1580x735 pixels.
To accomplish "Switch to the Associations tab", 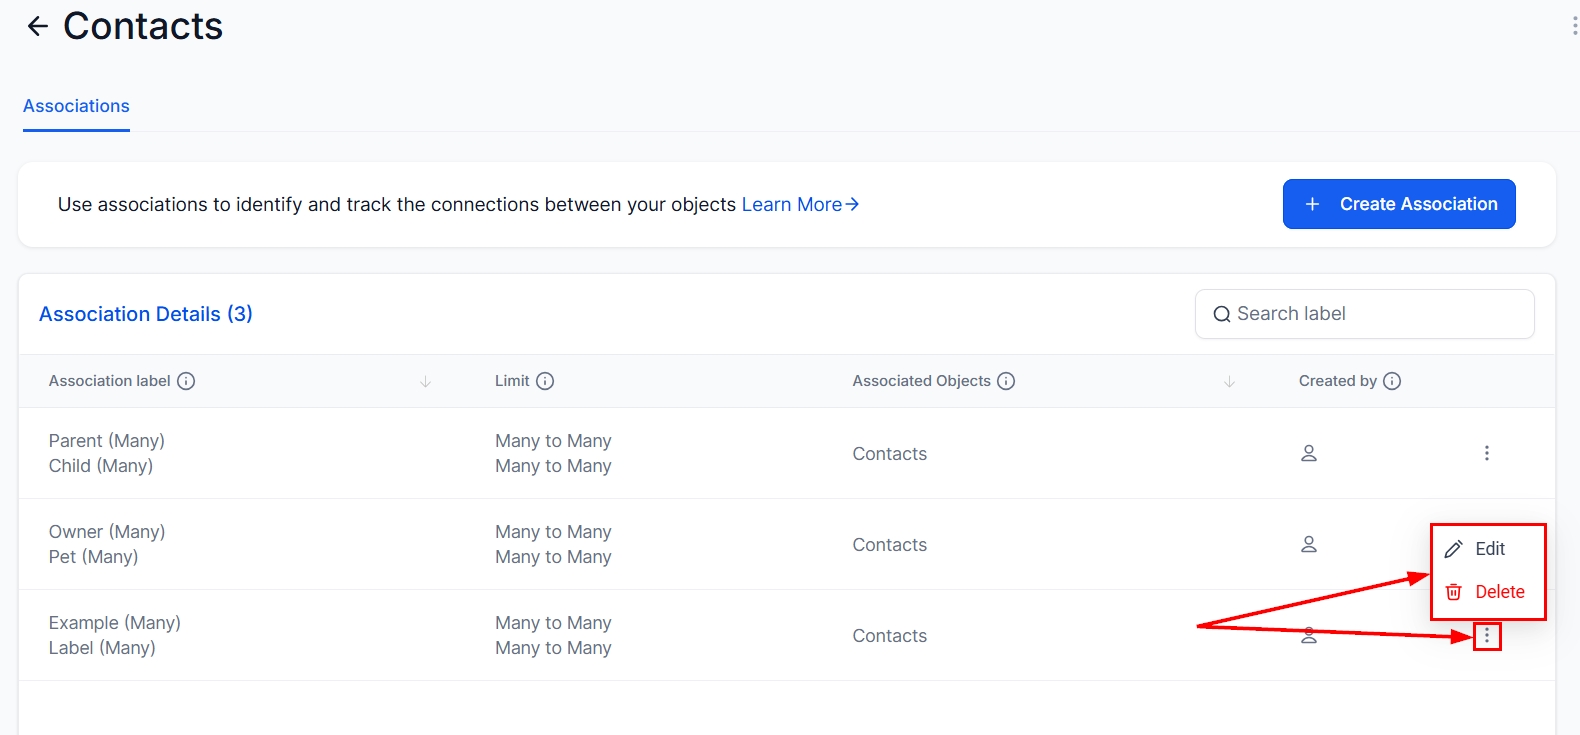I will 76,106.
